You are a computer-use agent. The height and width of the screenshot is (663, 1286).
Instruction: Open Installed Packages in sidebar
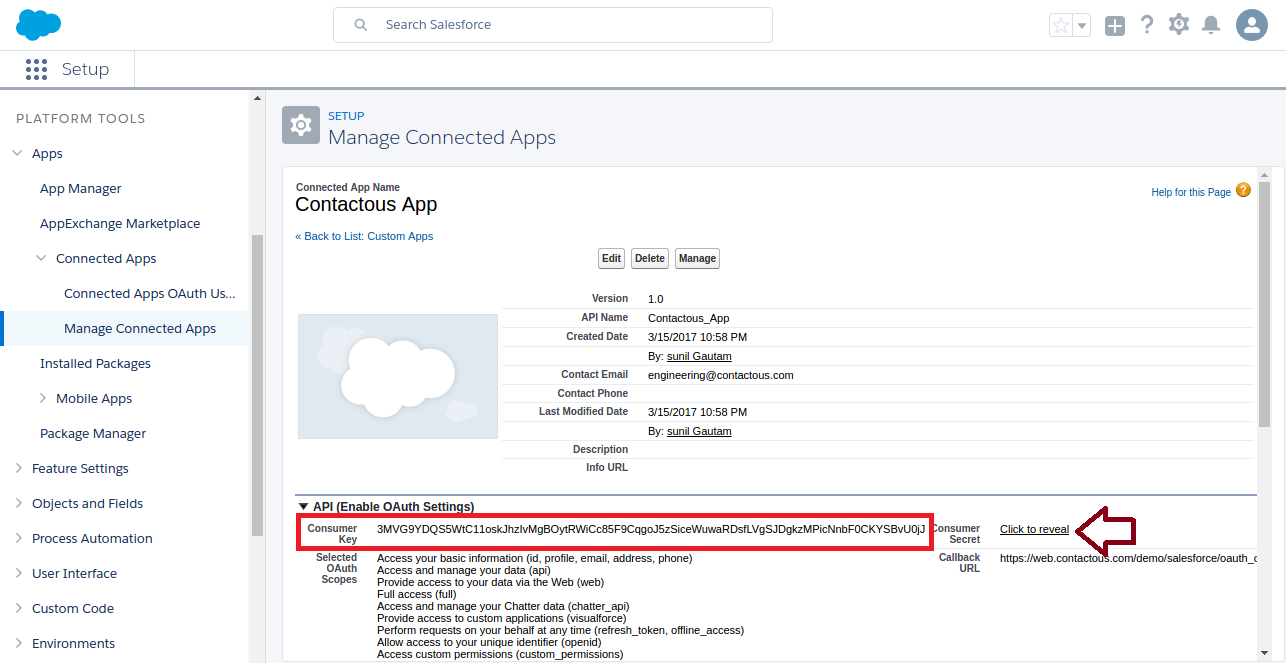(95, 363)
